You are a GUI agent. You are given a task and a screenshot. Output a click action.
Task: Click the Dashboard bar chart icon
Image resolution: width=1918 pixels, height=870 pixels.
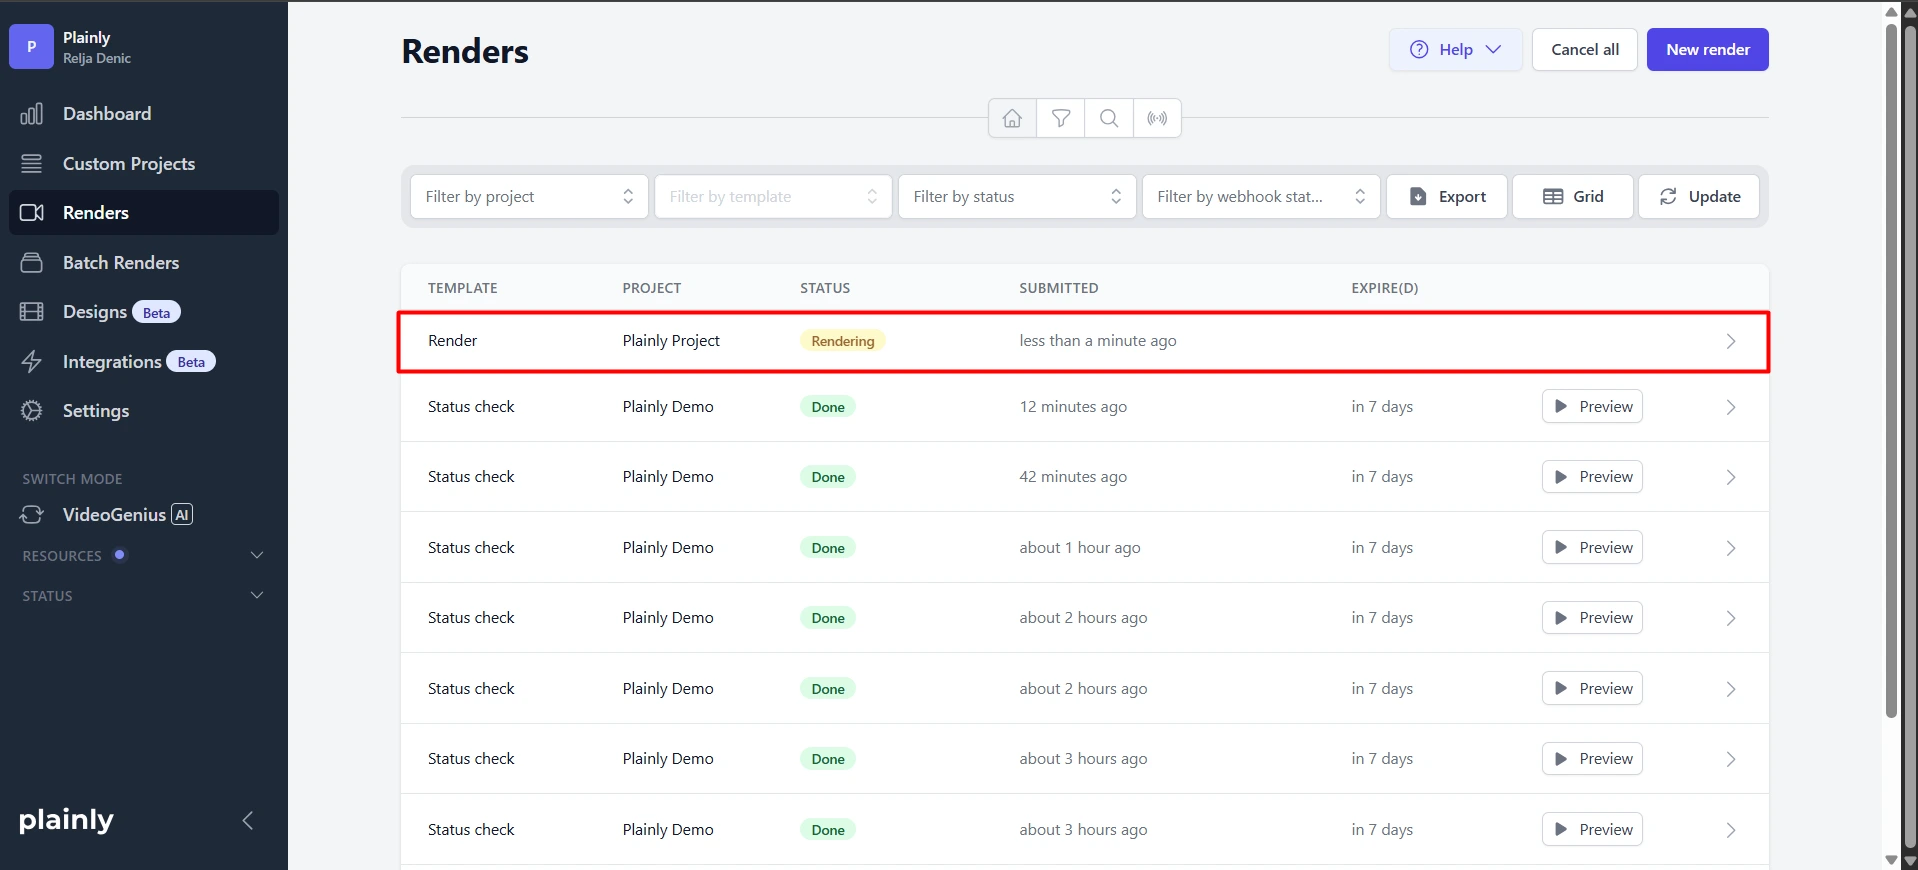pos(32,113)
